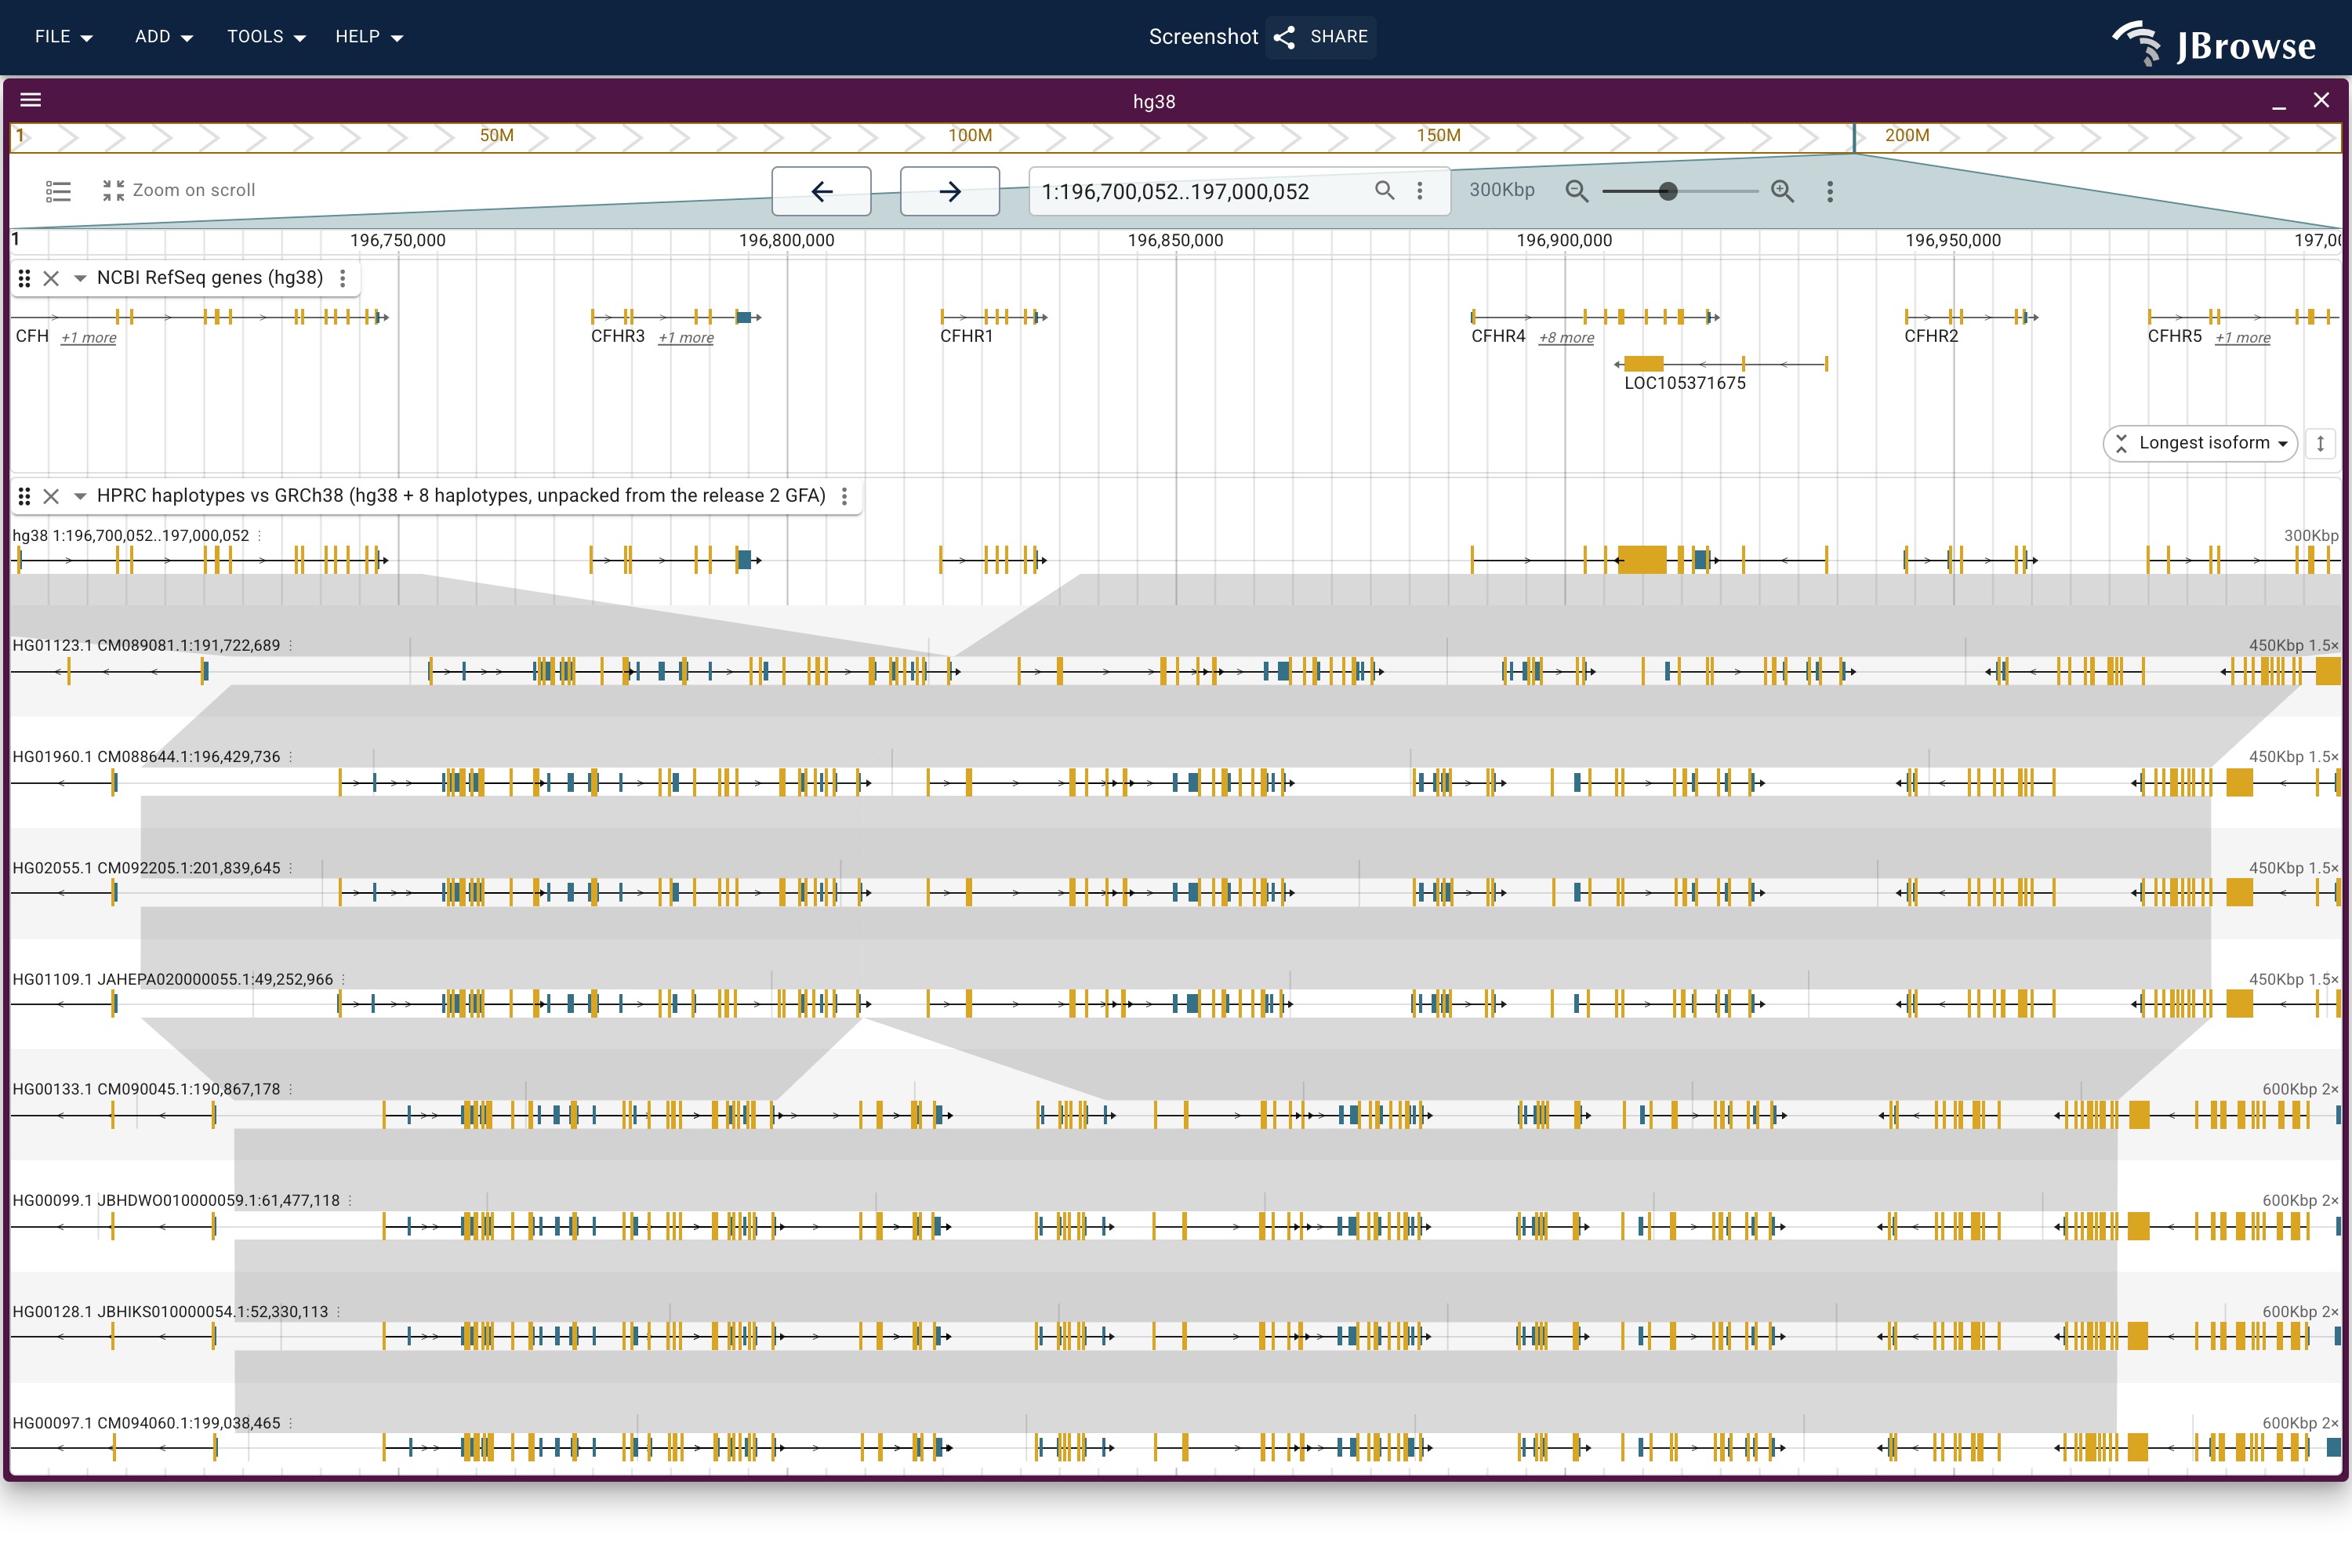2352x1568 pixels.
Task: Close the HPRC haplotypes track
Action: [51, 496]
